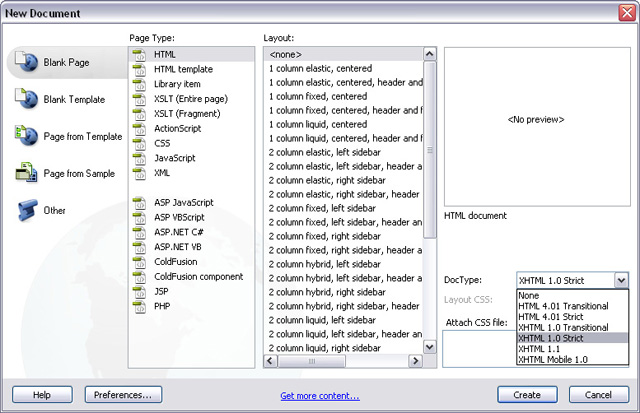Close the New Document dialog
This screenshot has width=640, height=413.
627,13
